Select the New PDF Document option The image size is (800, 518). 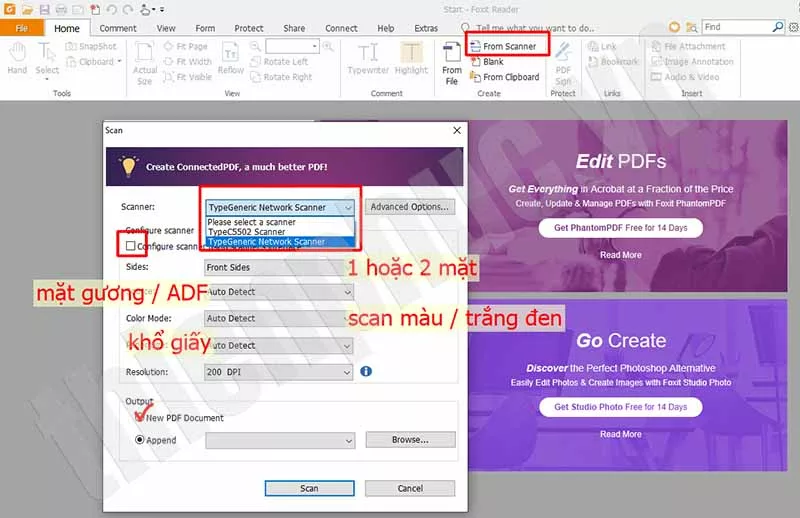coord(140,417)
